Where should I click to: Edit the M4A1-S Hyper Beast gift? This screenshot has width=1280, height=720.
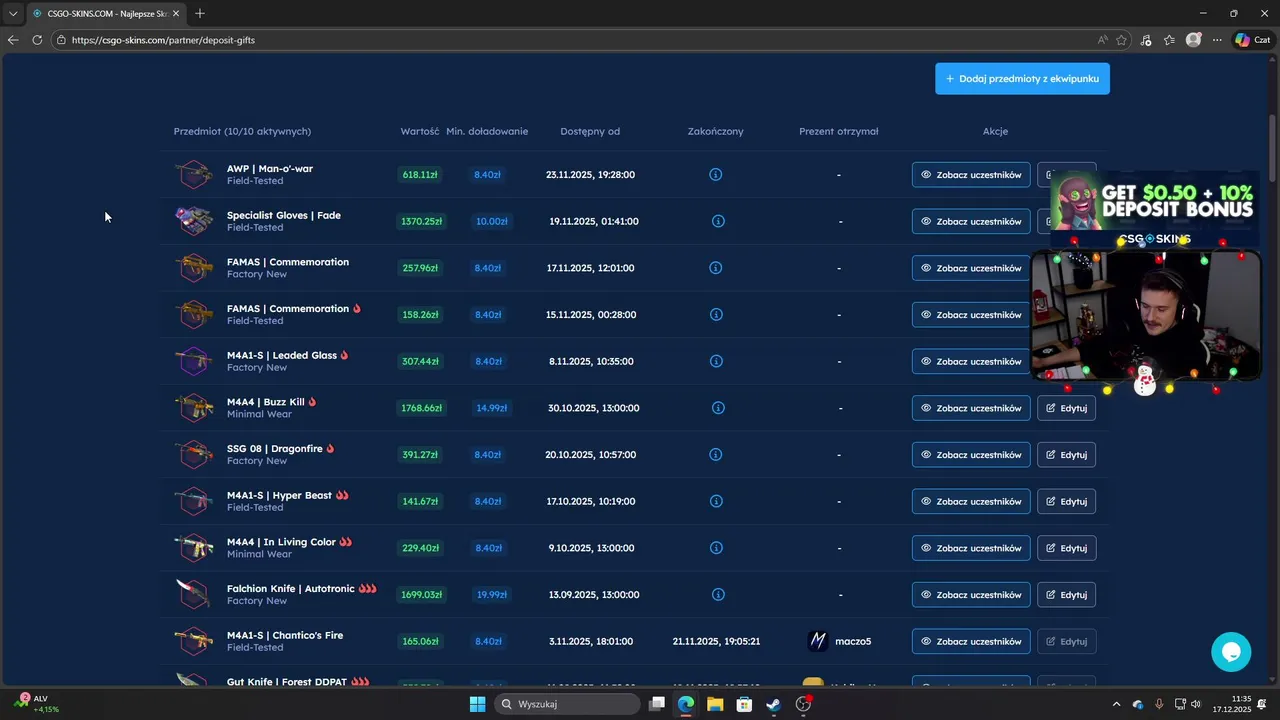[1066, 501]
